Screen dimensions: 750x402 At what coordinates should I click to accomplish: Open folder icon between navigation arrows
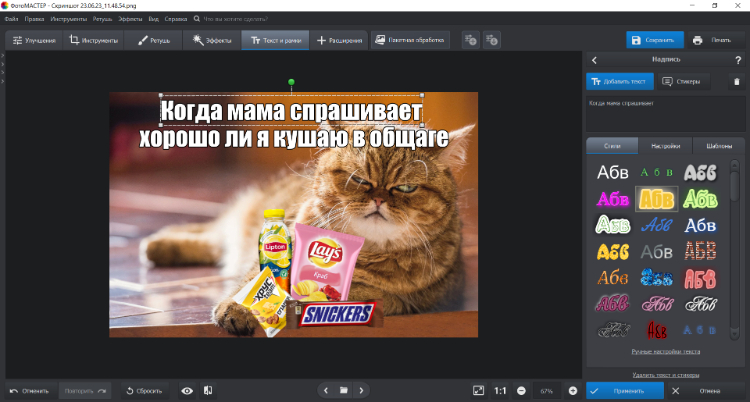(343, 391)
